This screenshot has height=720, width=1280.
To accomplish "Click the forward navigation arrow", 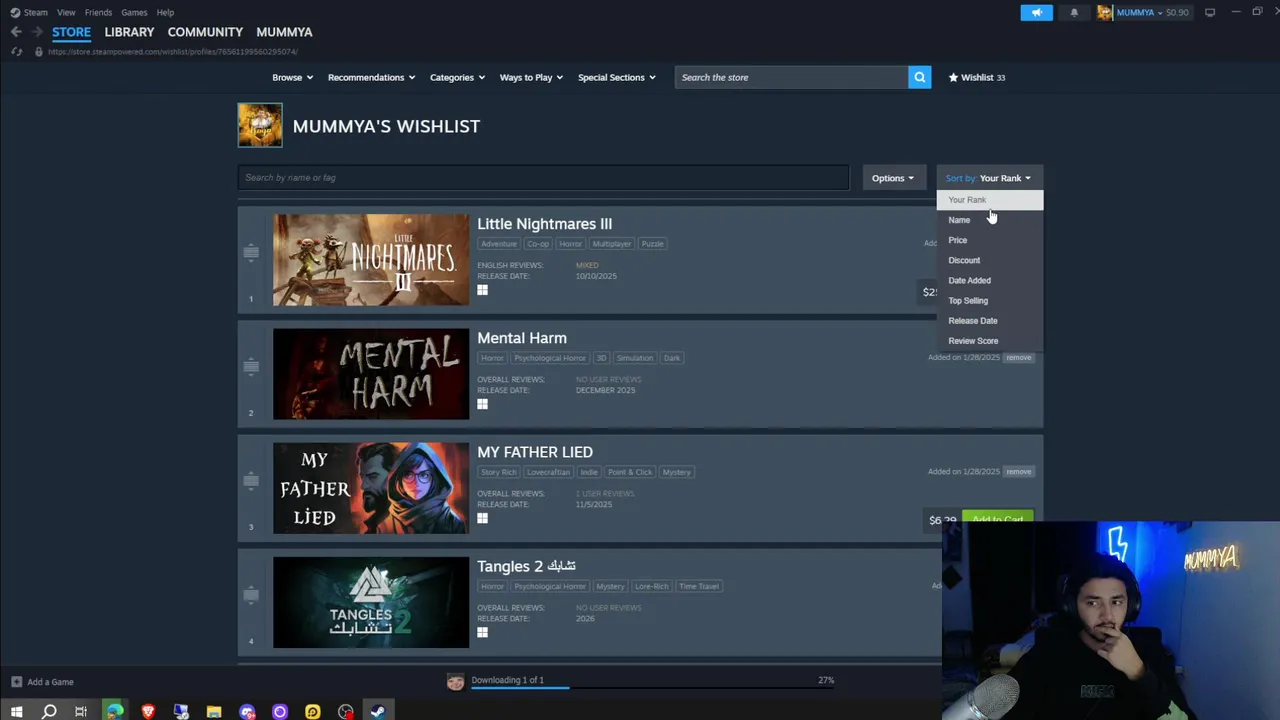I will pyautogui.click(x=37, y=32).
